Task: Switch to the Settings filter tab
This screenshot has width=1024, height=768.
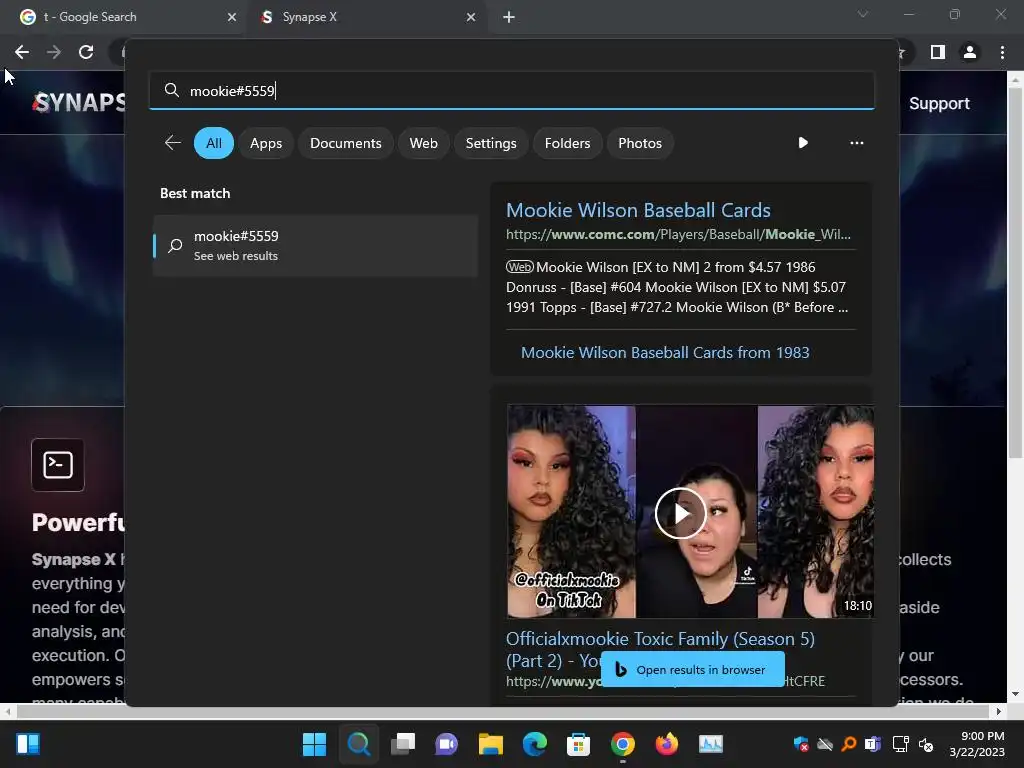Action: (490, 143)
